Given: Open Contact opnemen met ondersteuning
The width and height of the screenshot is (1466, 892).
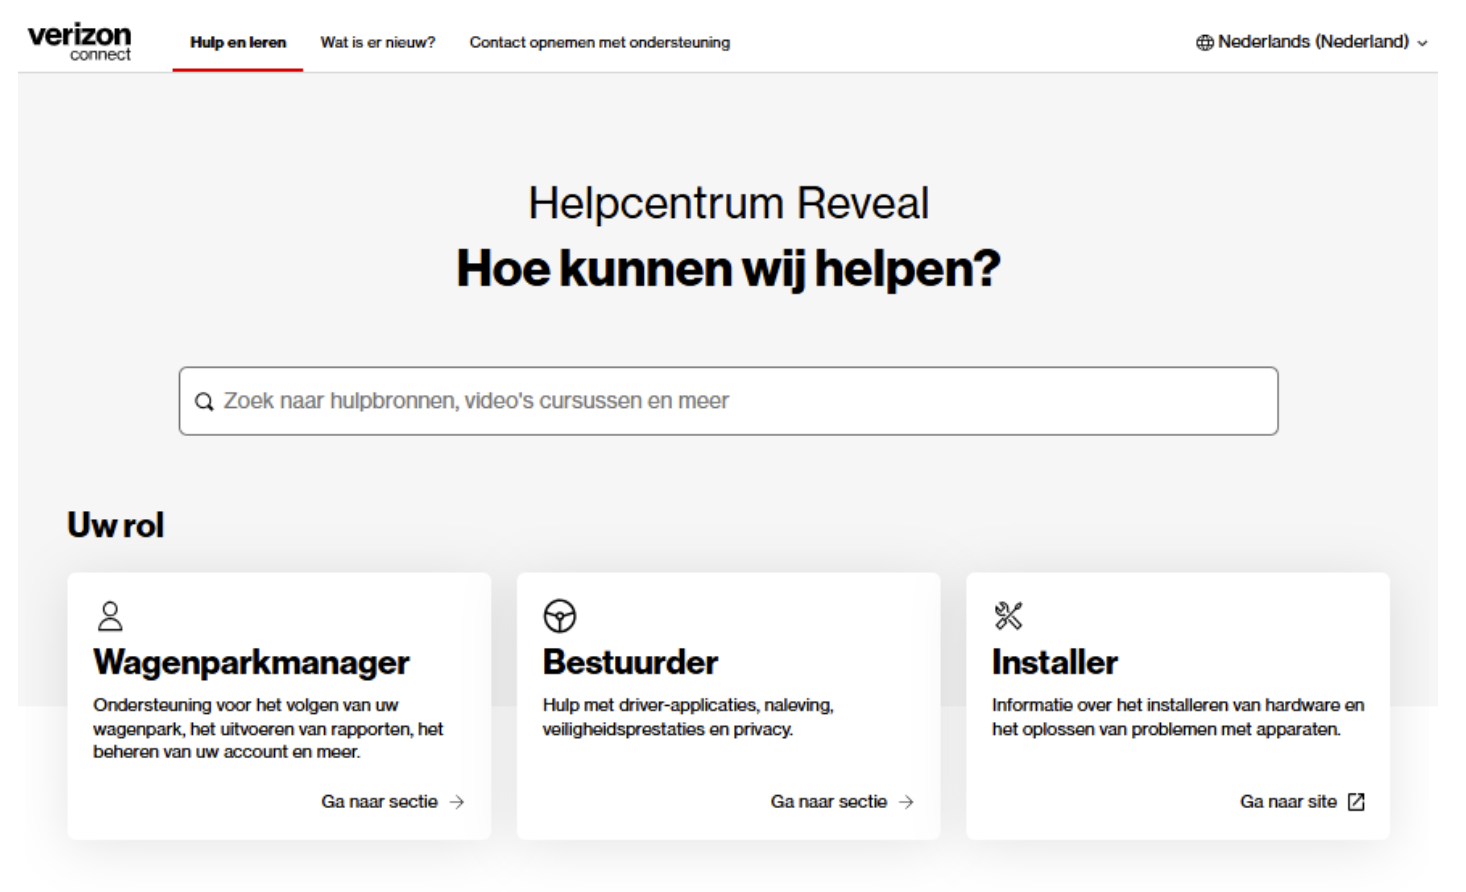Looking at the screenshot, I should point(600,42).
